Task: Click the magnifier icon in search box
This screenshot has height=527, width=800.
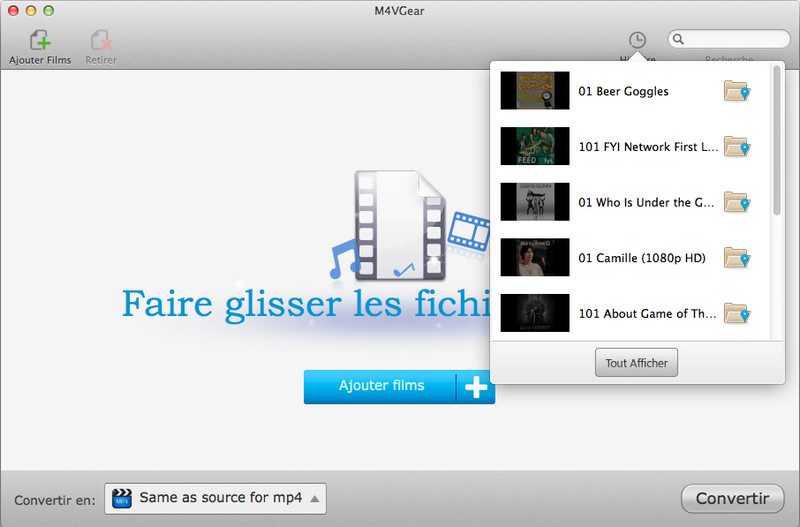Action: click(x=678, y=39)
